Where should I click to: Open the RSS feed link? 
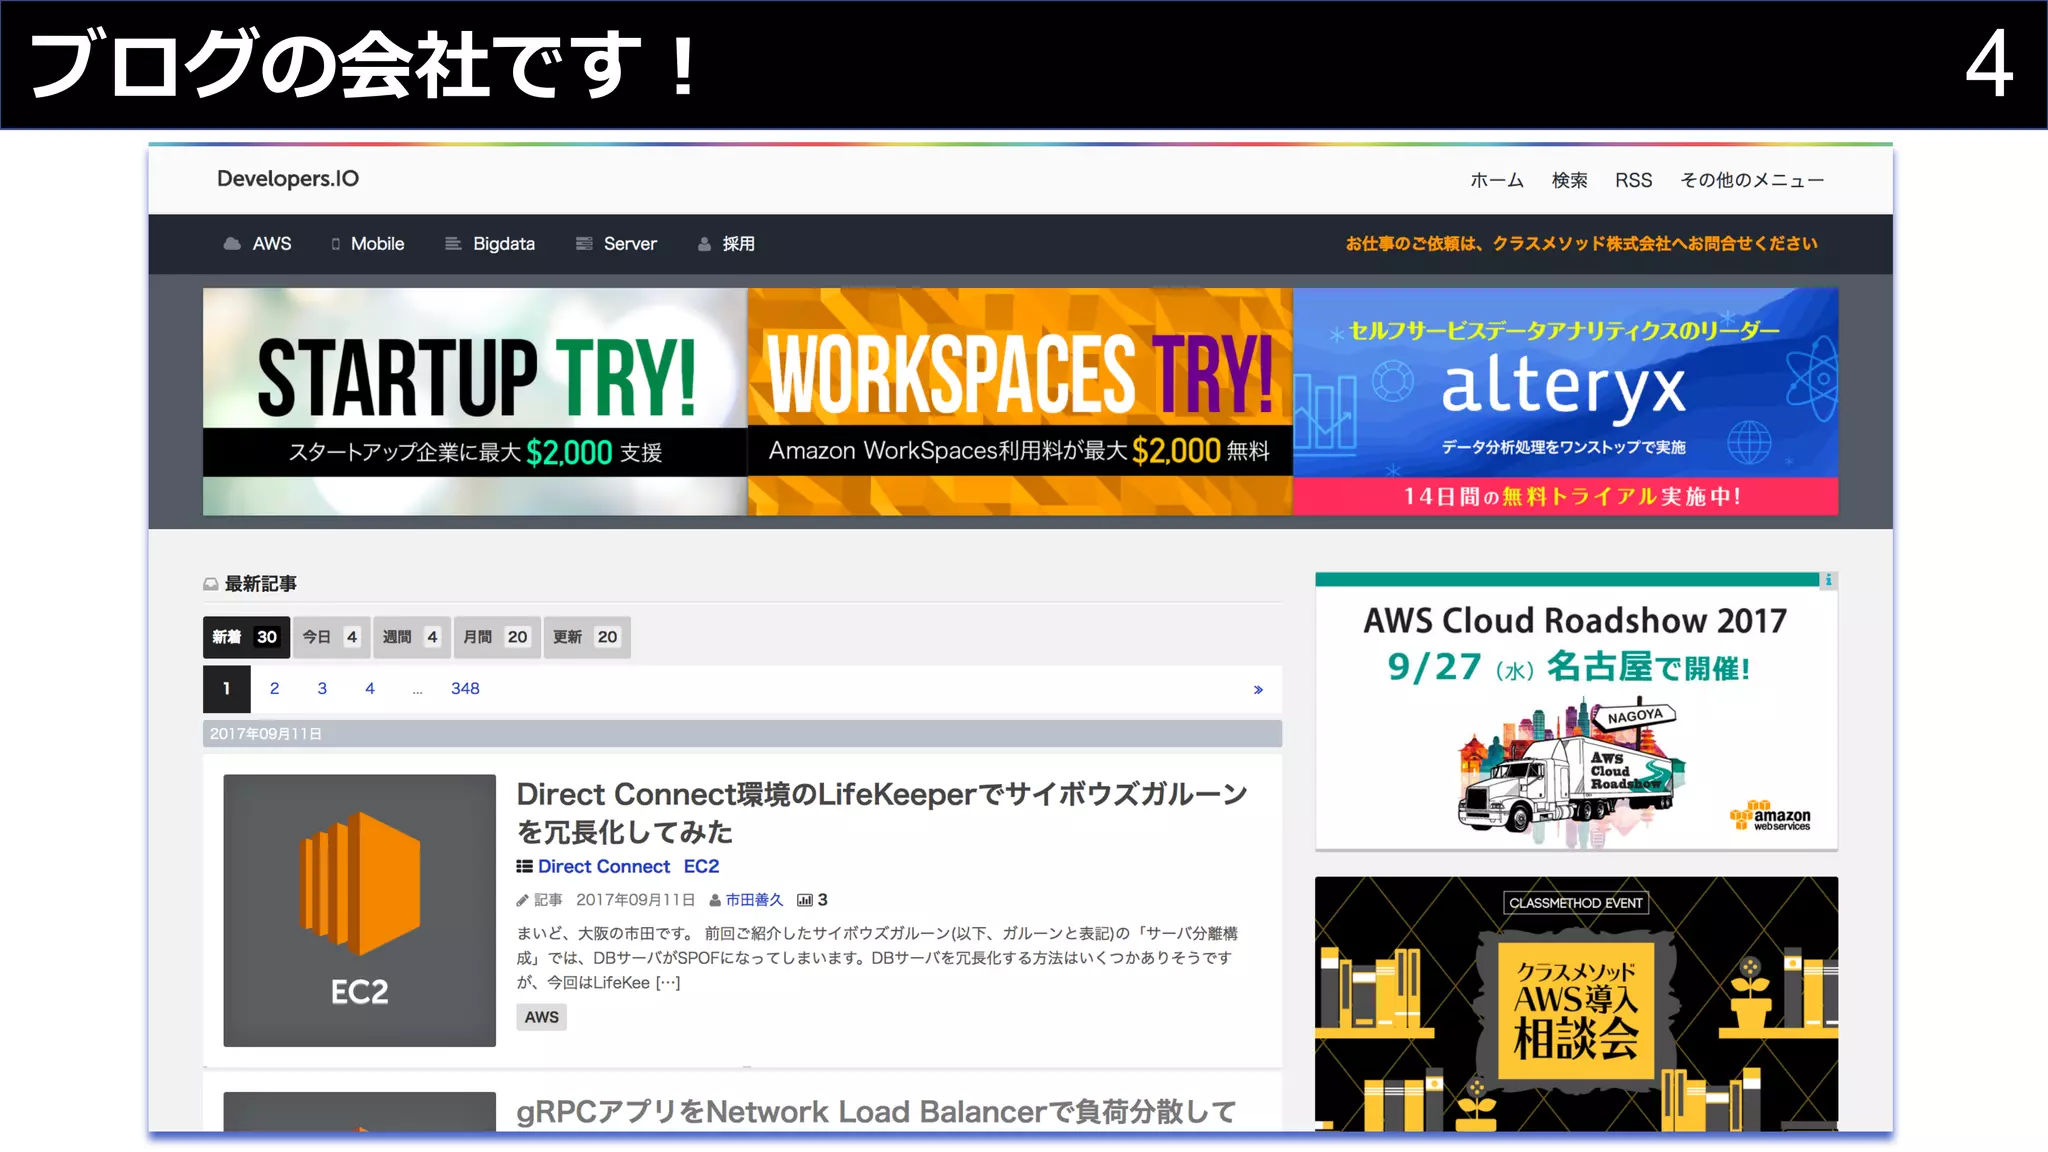pyautogui.click(x=1633, y=180)
